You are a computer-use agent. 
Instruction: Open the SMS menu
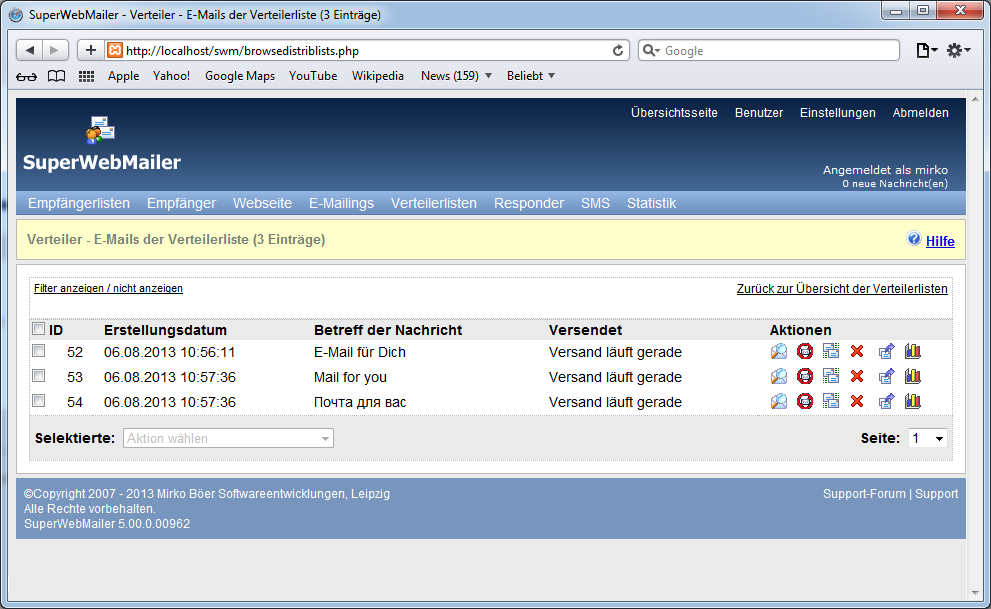(x=595, y=203)
